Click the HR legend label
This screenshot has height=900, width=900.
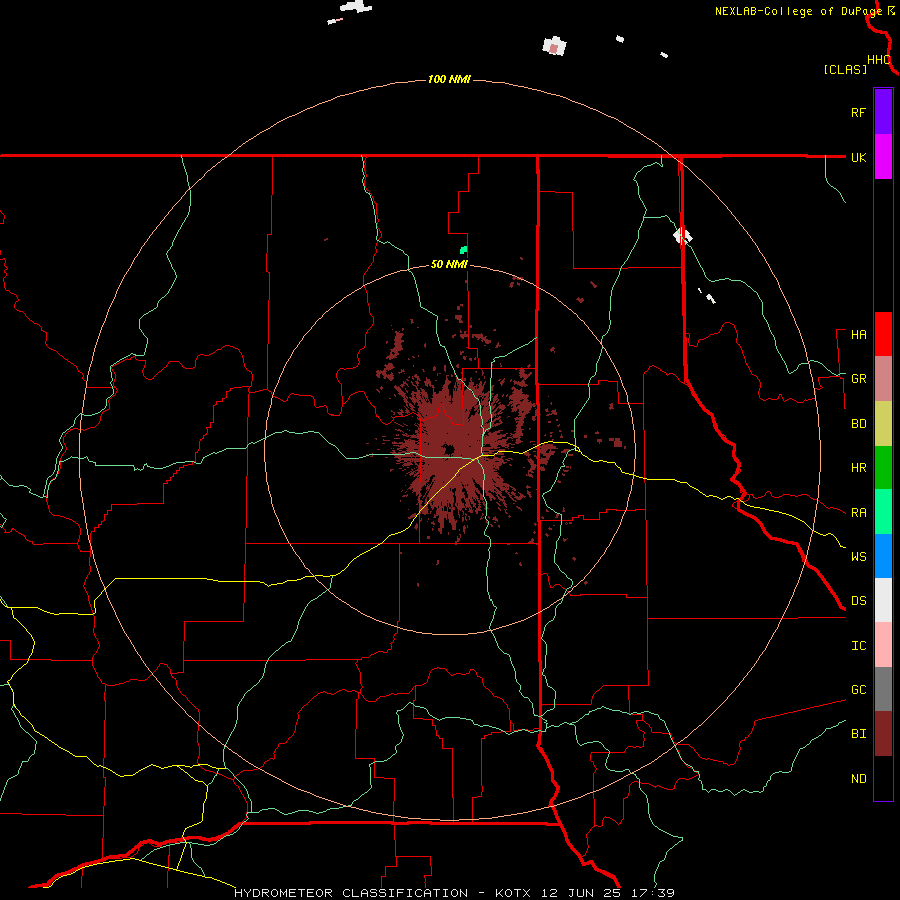858,468
